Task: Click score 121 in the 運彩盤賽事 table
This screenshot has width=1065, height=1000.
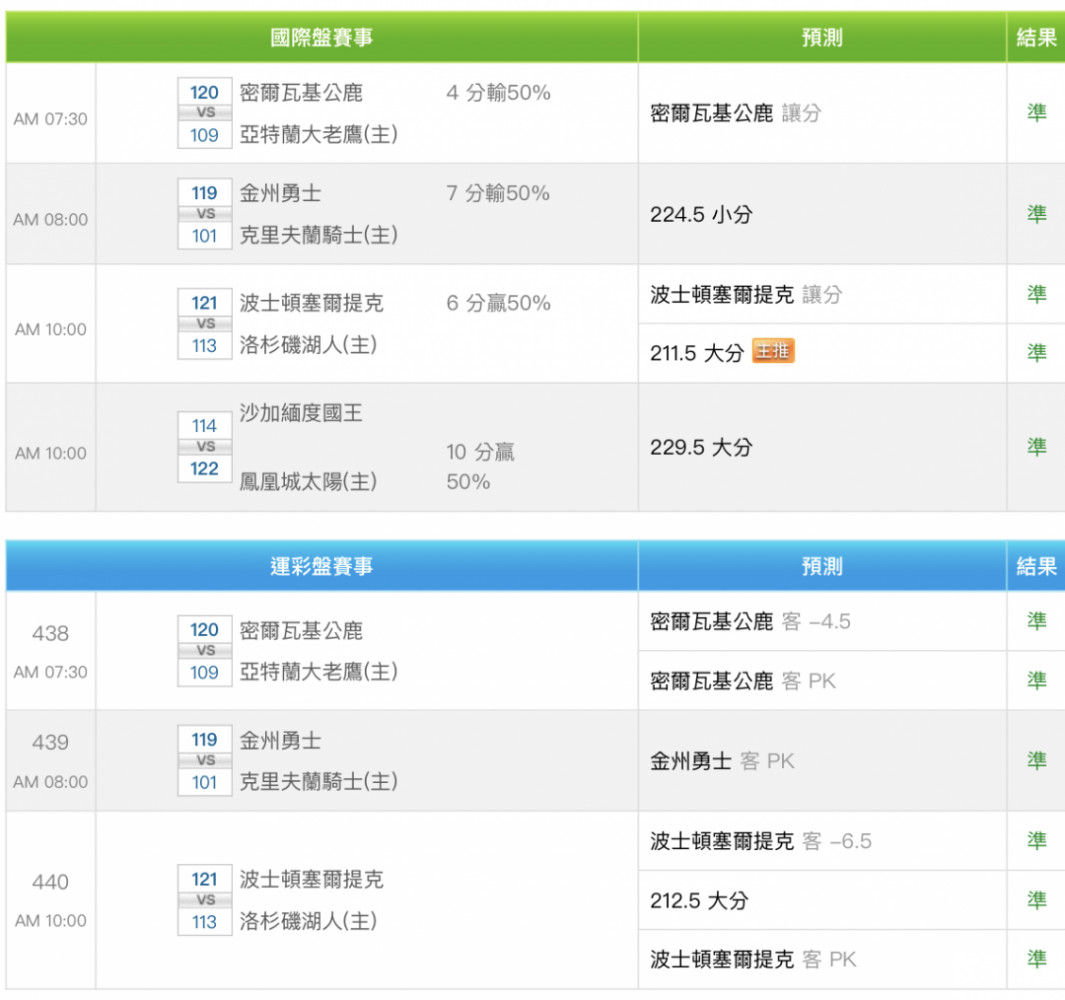Action: 204,879
